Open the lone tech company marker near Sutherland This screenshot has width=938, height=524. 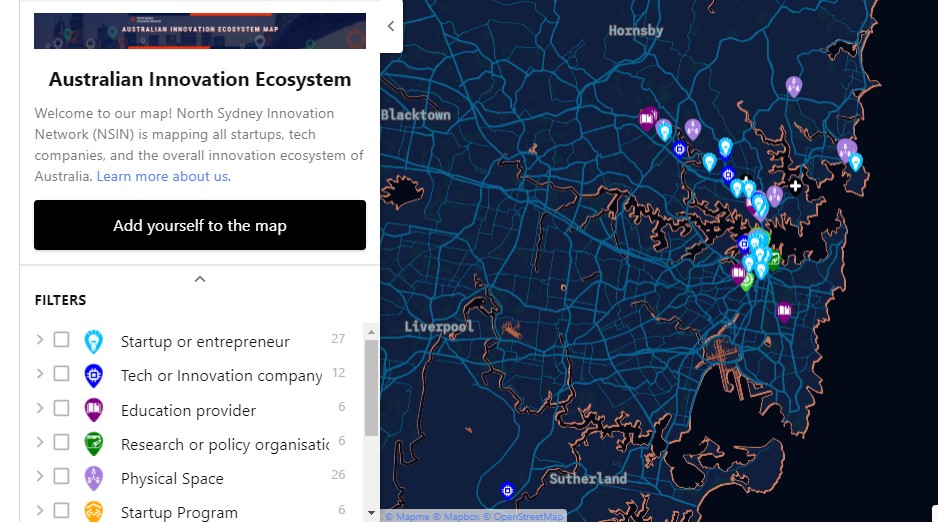[x=507, y=491]
